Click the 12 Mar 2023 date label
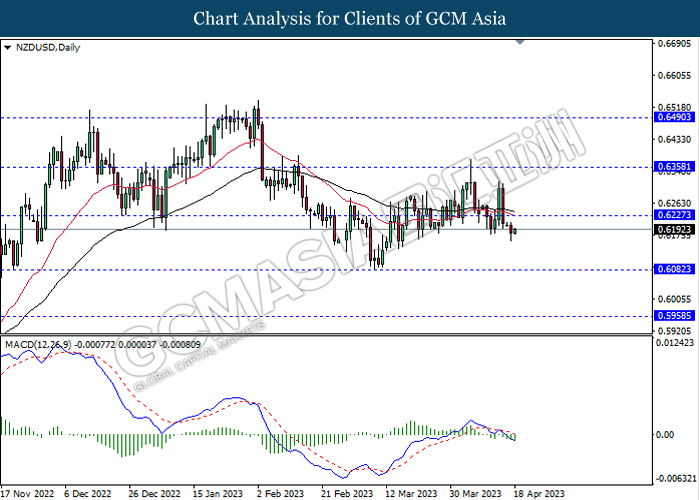This screenshot has width=700, height=500. pyautogui.click(x=411, y=493)
